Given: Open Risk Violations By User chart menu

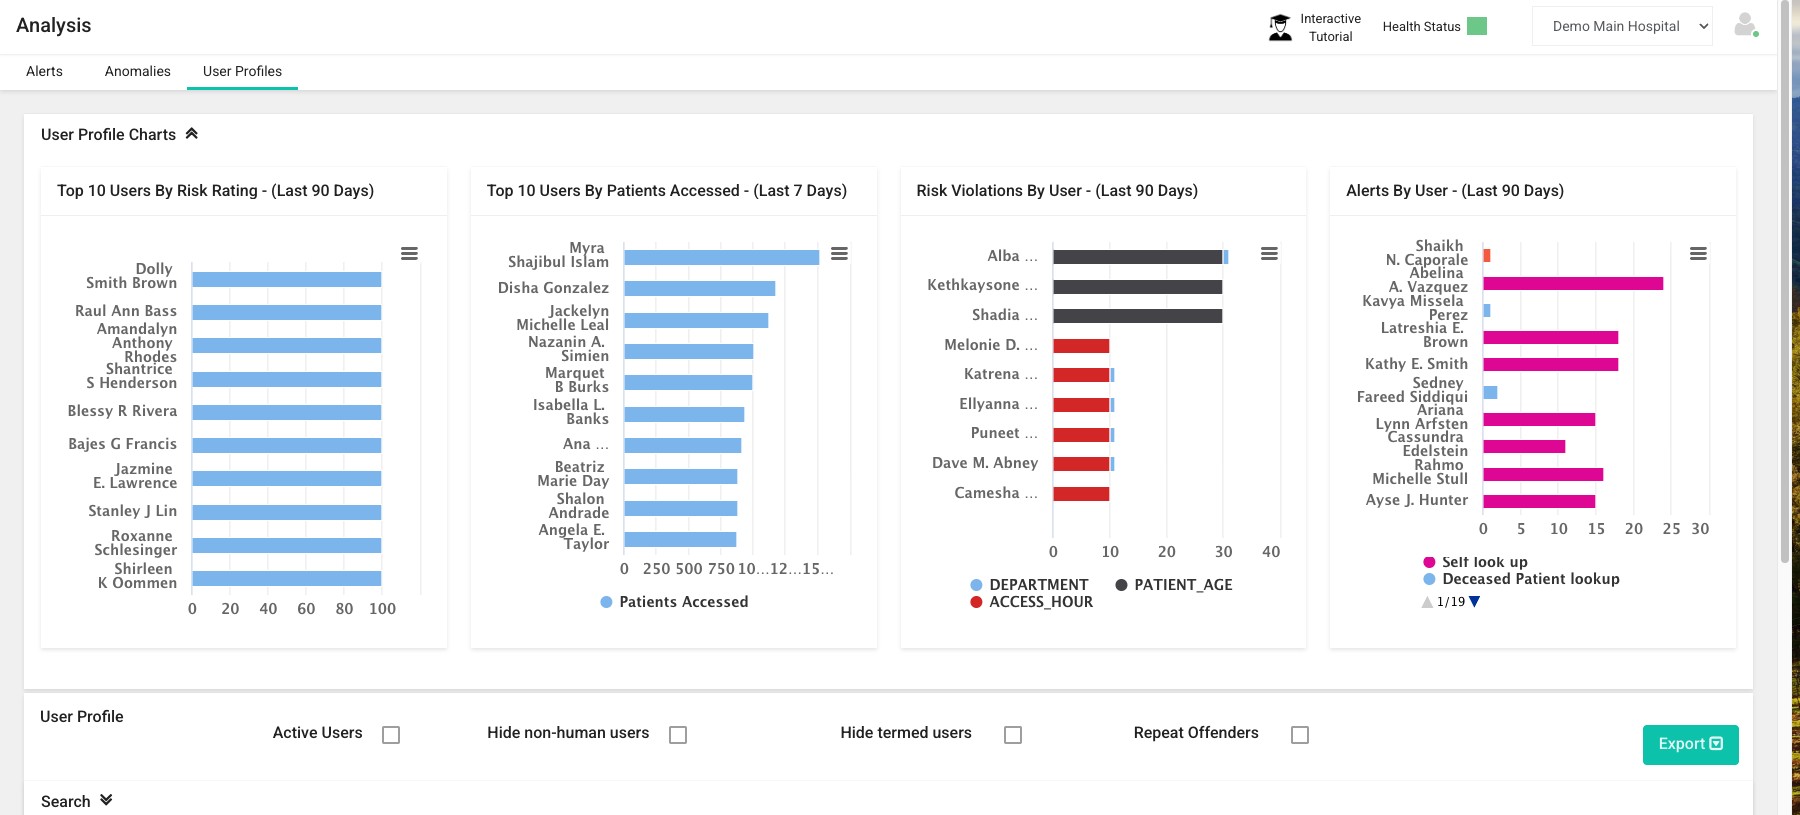Looking at the screenshot, I should click(x=1269, y=254).
